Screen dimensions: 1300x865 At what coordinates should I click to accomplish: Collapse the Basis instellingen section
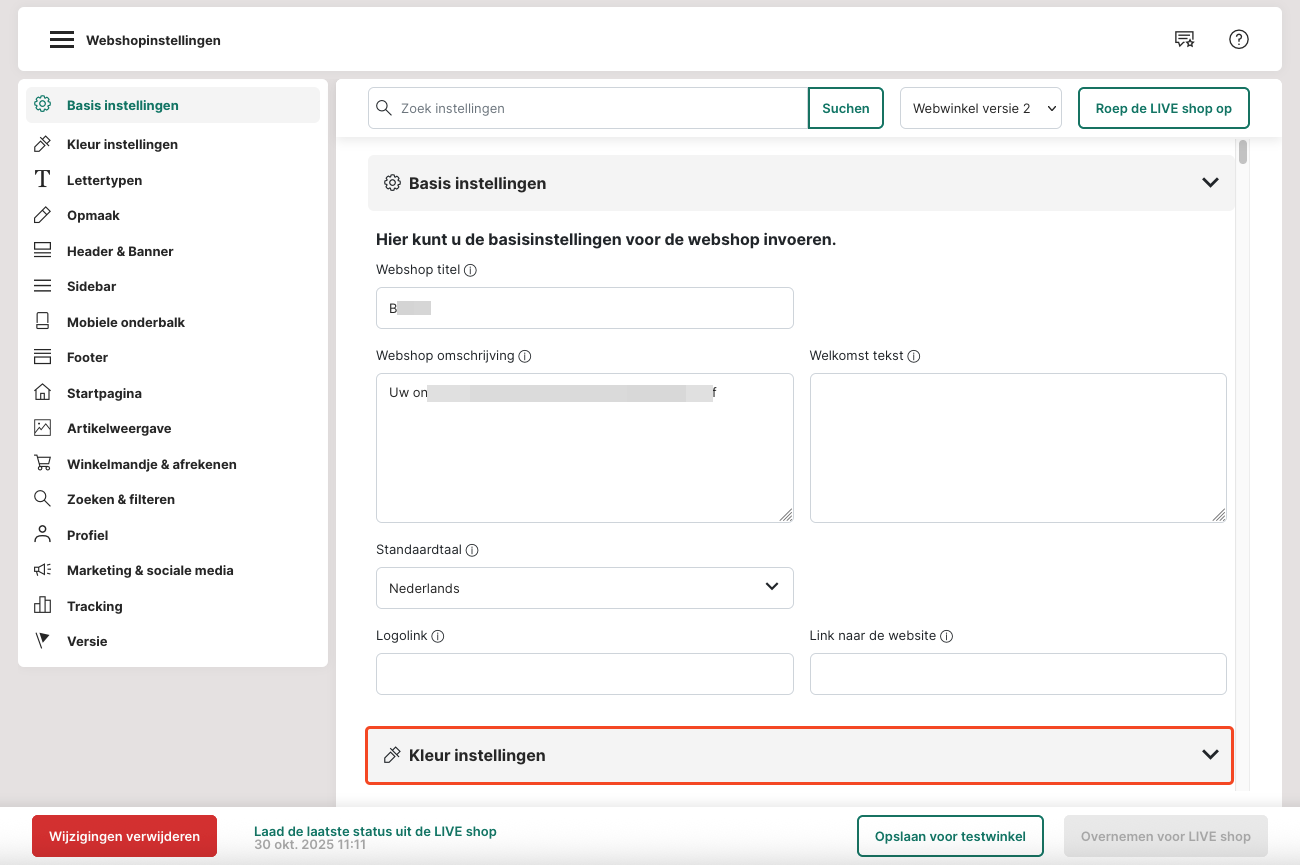pos(1210,183)
